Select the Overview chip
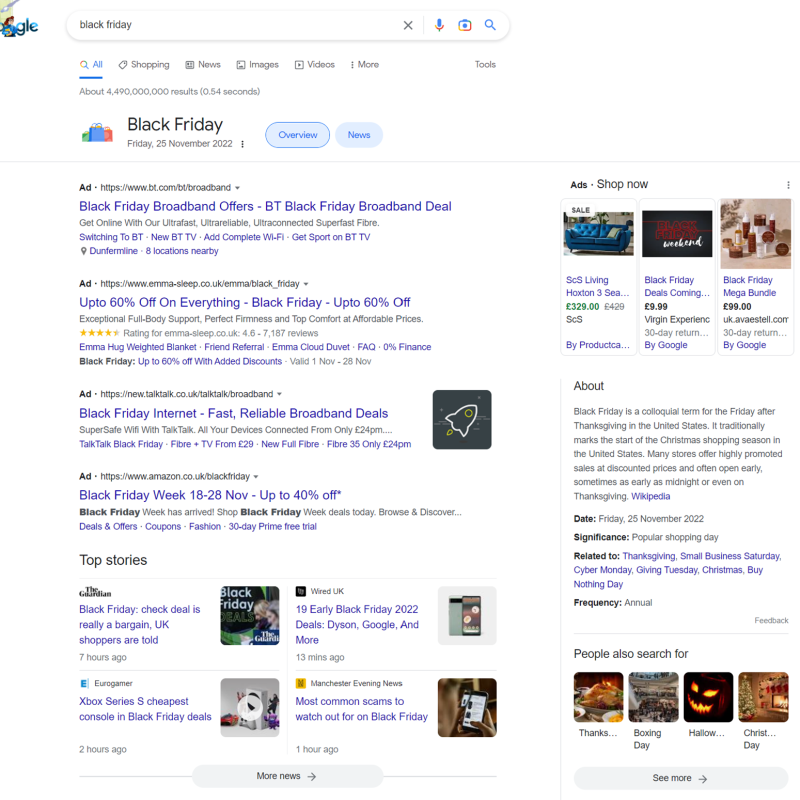This screenshot has width=800, height=800. point(297,135)
